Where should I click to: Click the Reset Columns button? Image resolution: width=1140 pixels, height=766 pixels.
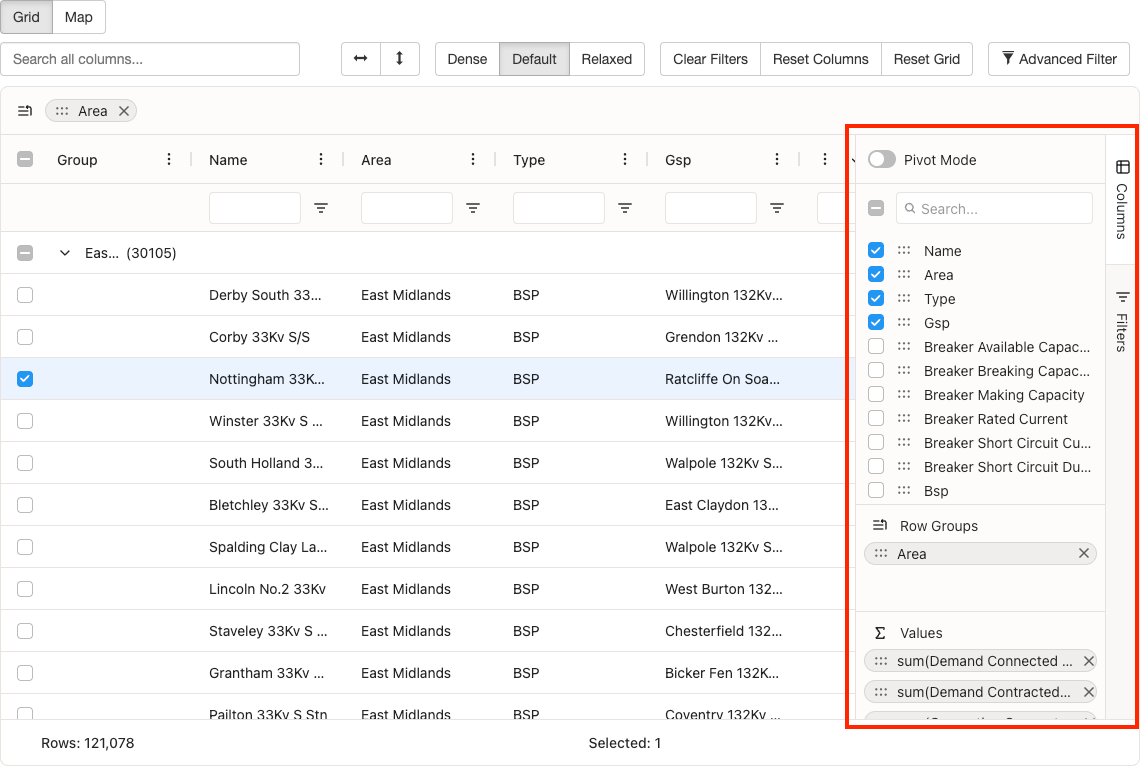coord(820,59)
